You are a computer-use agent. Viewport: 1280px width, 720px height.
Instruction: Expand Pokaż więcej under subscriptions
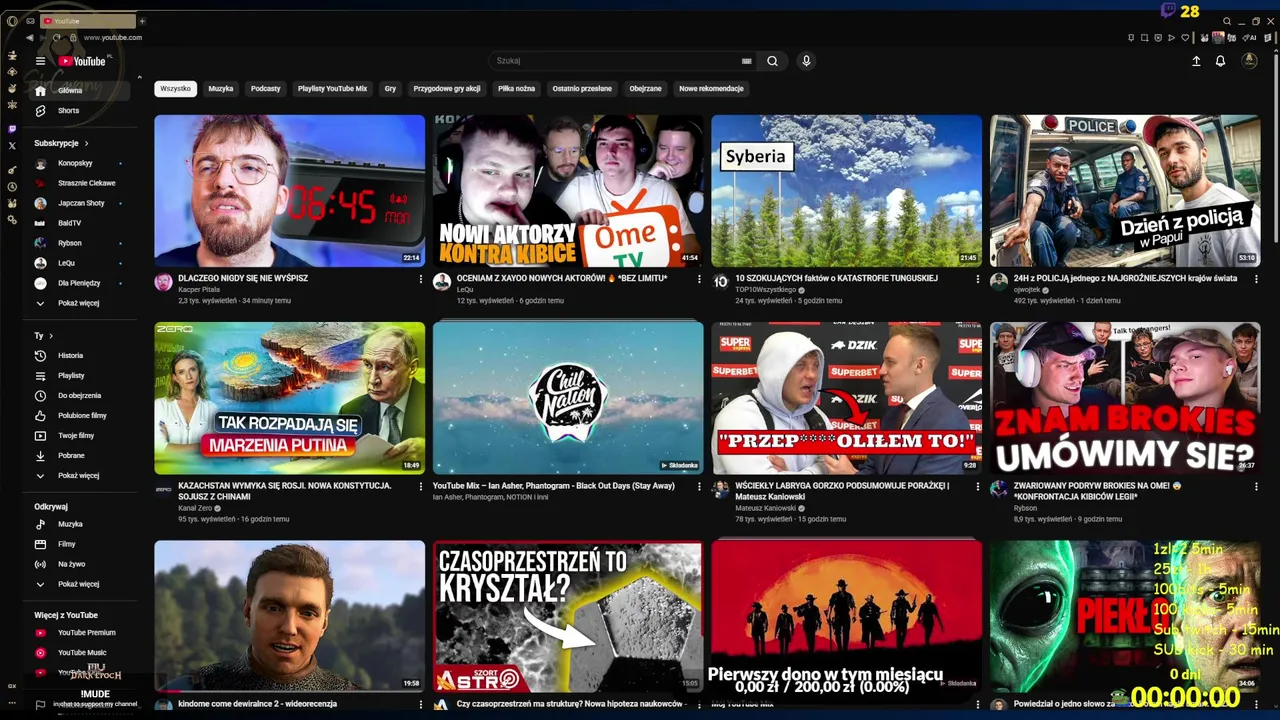point(78,303)
